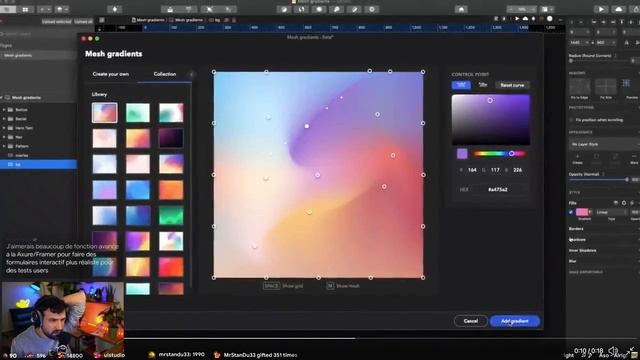Expand the Social layer group in Sketch

4,119
